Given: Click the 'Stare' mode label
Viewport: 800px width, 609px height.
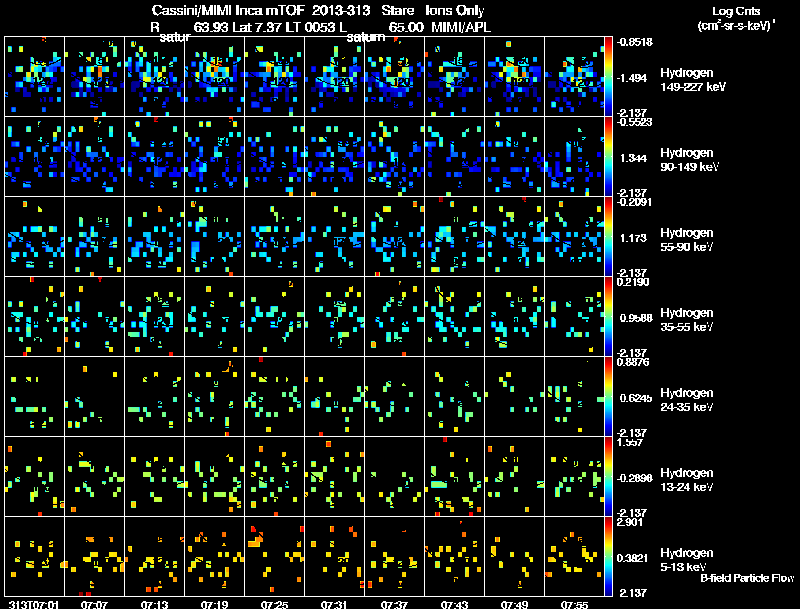Looking at the screenshot, I should [398, 10].
